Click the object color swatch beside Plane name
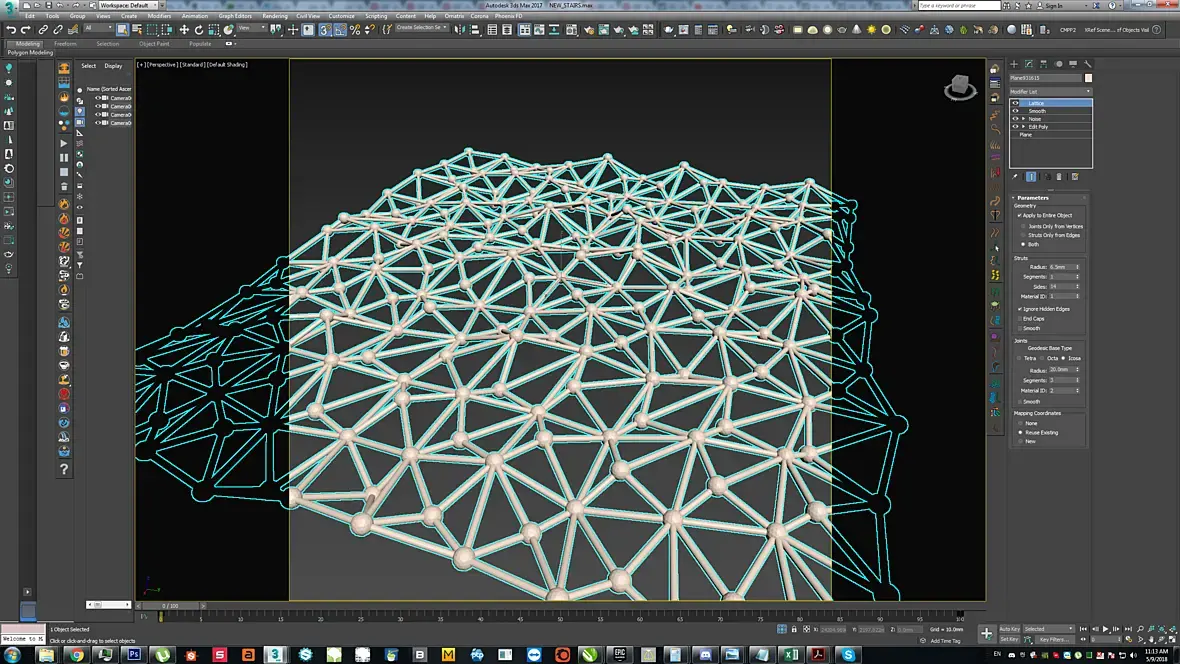Viewport: 1180px width, 664px height. [1088, 78]
